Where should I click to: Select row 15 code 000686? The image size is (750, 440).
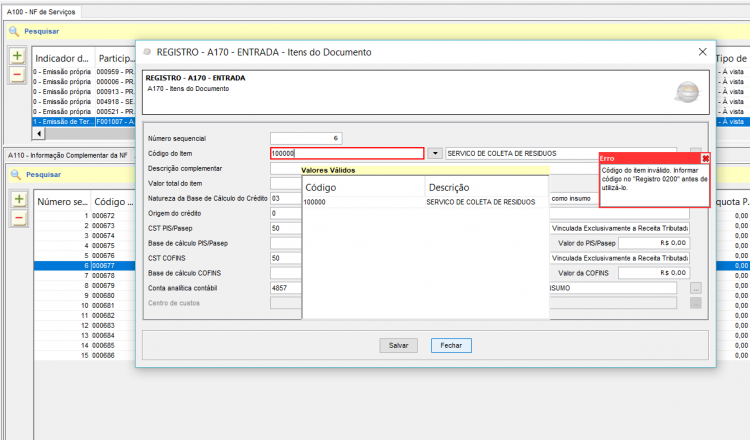tap(85, 356)
